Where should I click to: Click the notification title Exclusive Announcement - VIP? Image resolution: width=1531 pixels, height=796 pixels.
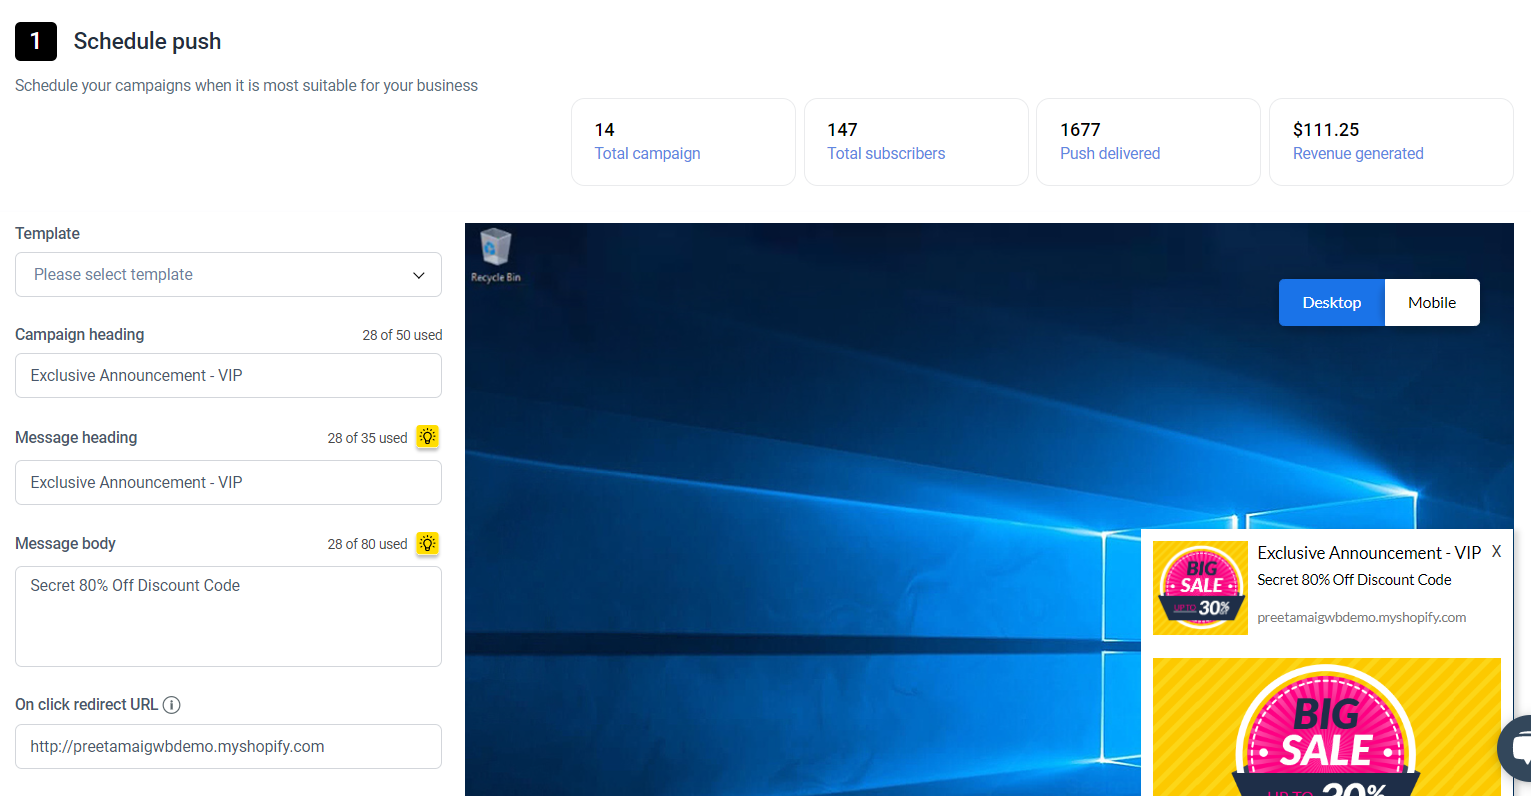coord(1369,553)
